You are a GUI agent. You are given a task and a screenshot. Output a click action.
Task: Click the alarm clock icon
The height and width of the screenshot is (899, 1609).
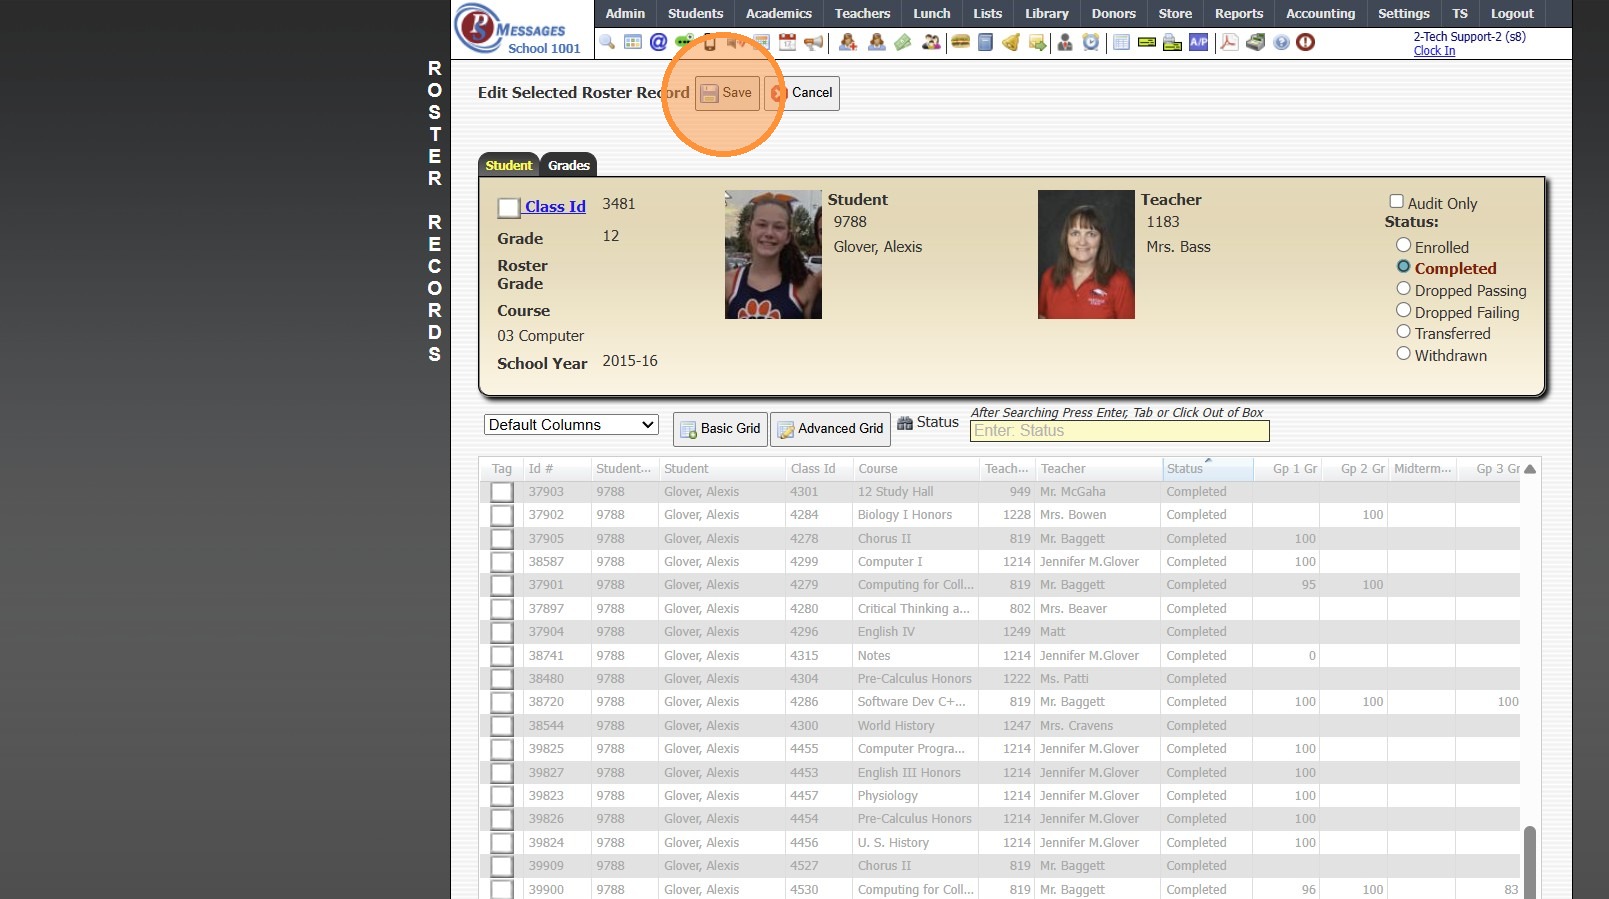coord(1091,42)
